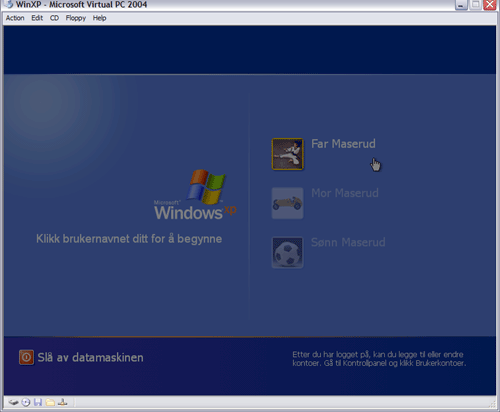Select Mor Maserud's car avatar picture
Viewport: 500px width, 412px height.
tap(287, 203)
